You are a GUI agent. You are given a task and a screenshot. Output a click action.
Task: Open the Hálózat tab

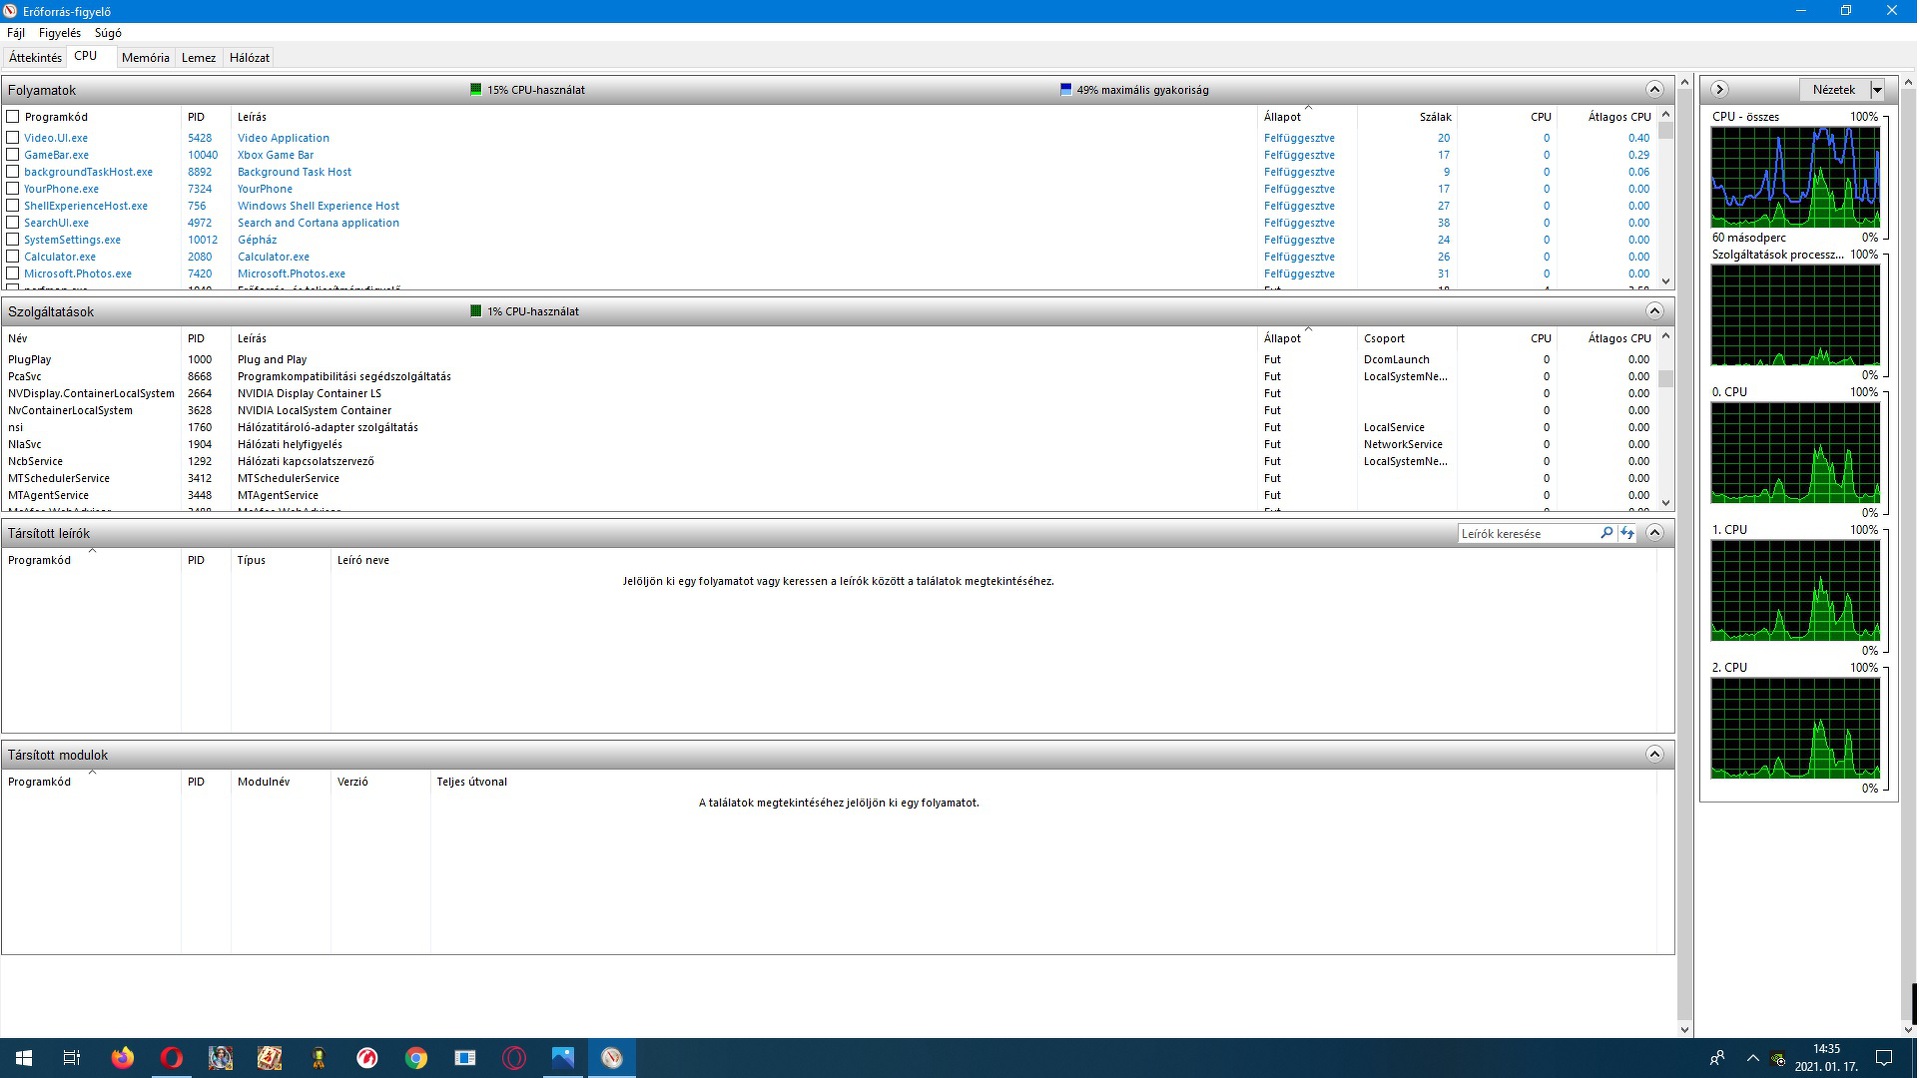point(249,58)
